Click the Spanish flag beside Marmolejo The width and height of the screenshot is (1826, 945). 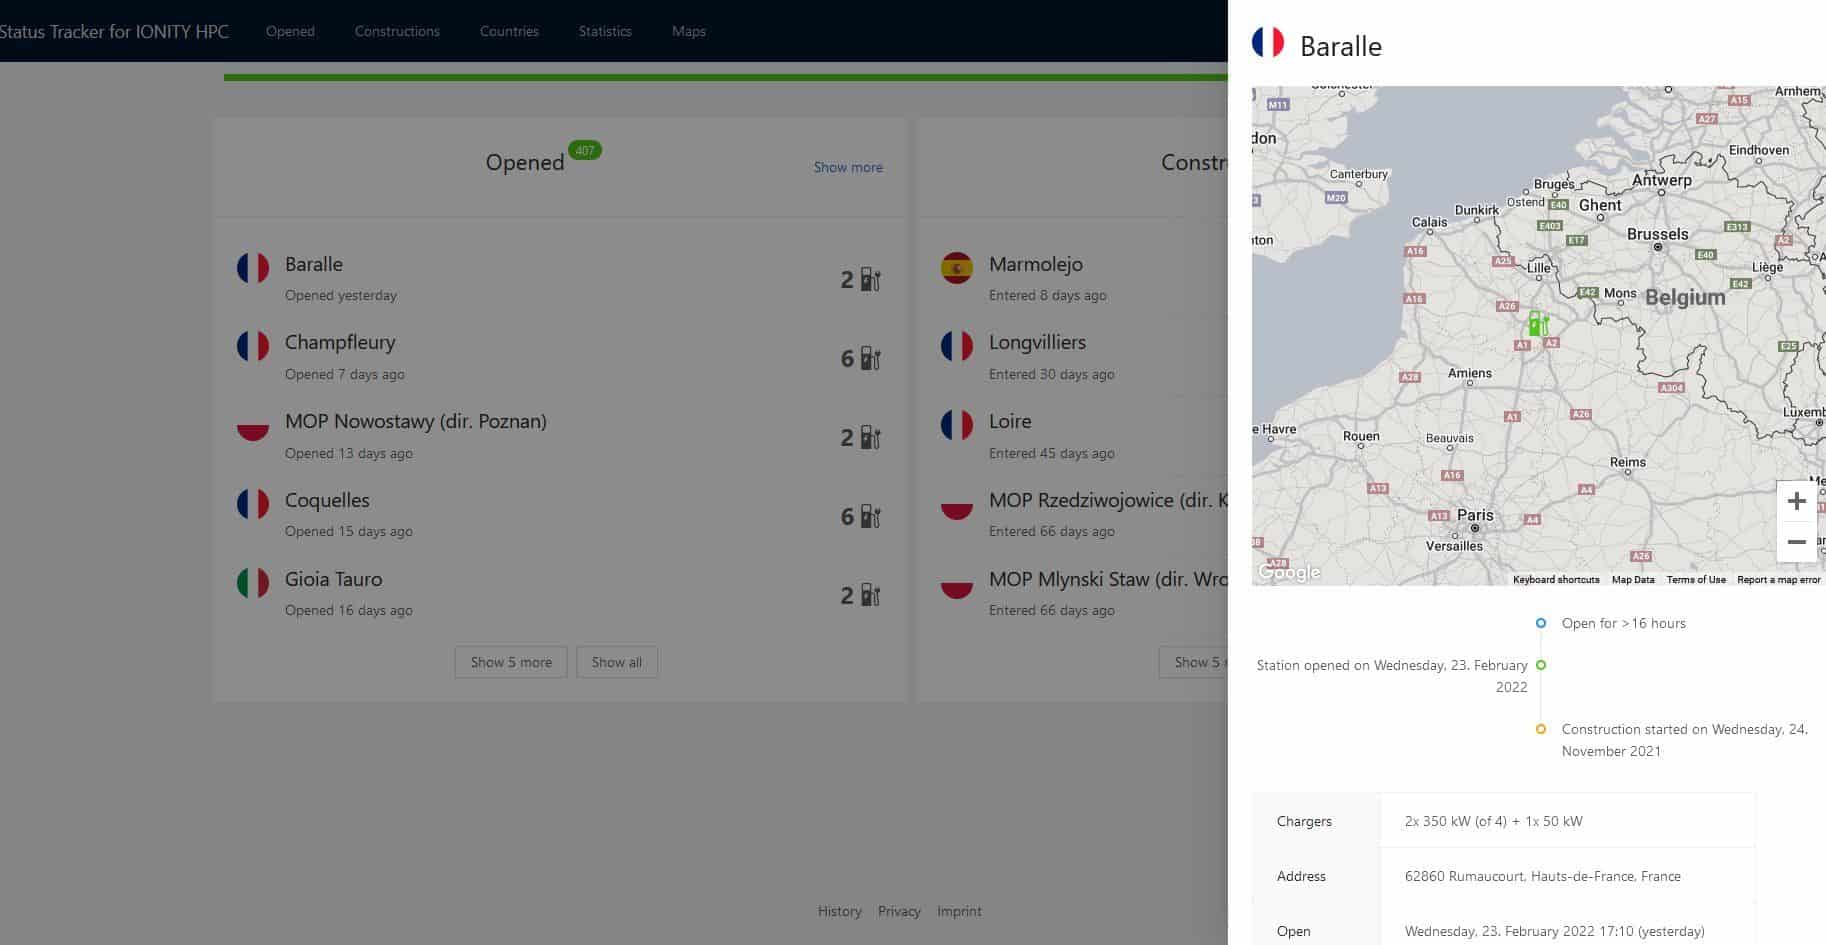tap(957, 268)
